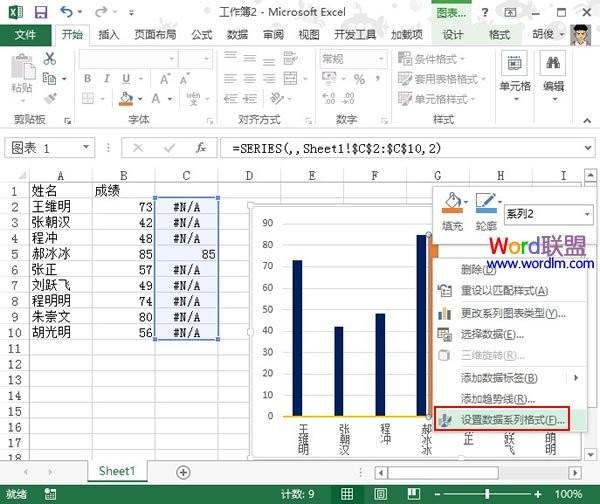The height and width of the screenshot is (504, 600).
Task: Click the Insert Function fx icon
Action: (200, 147)
